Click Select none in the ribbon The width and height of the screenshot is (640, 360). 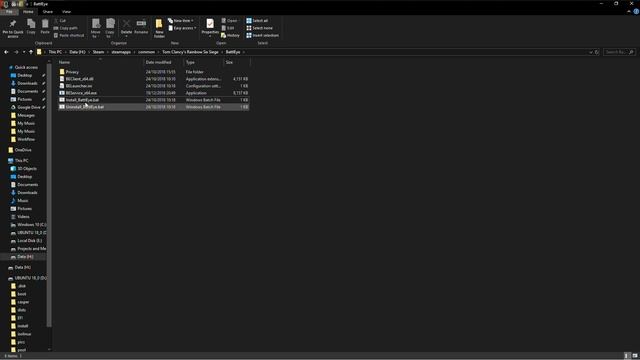[259, 28]
